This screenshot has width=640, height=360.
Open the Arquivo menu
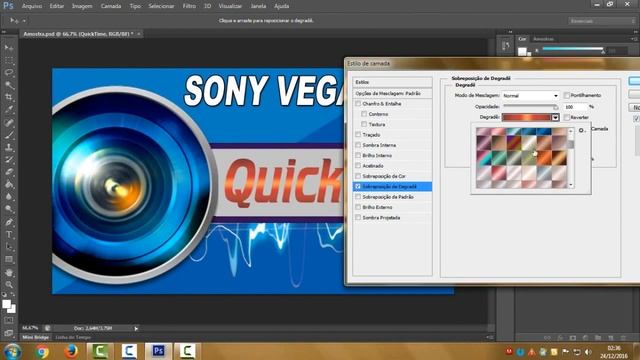32,6
